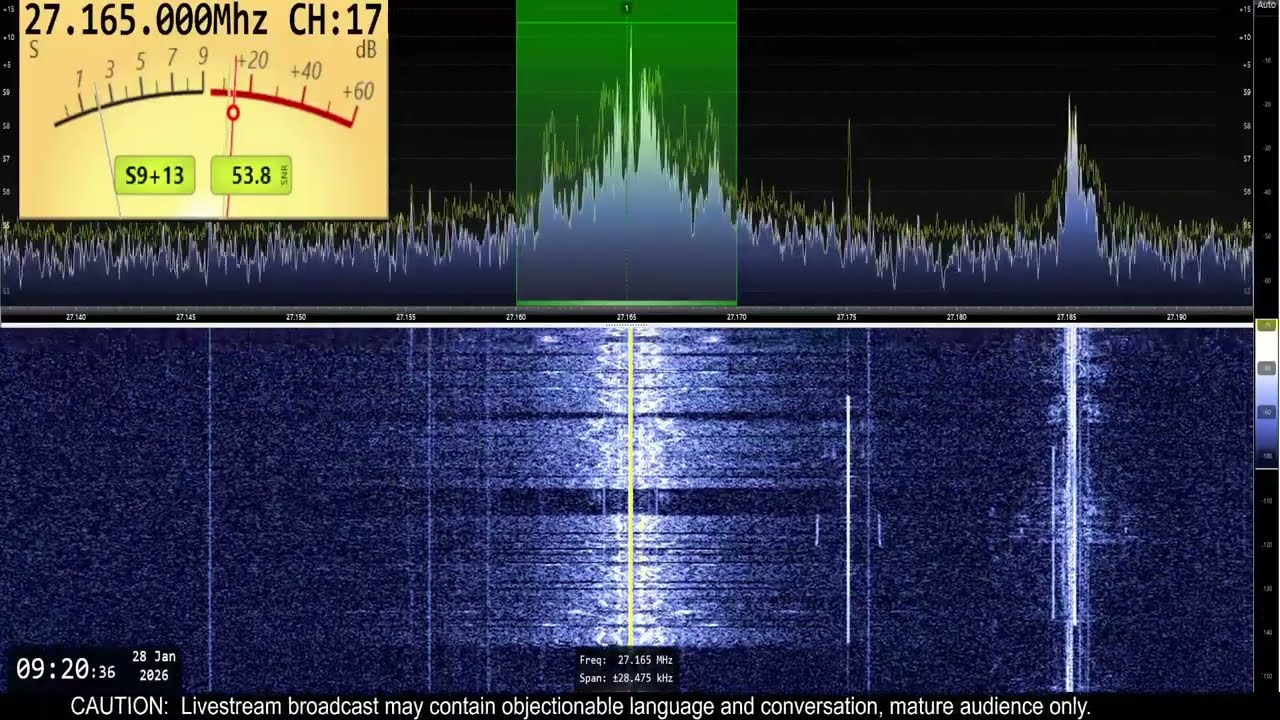1280x720 pixels.
Task: Click 27.175 on the frequency scale
Action: 846,317
